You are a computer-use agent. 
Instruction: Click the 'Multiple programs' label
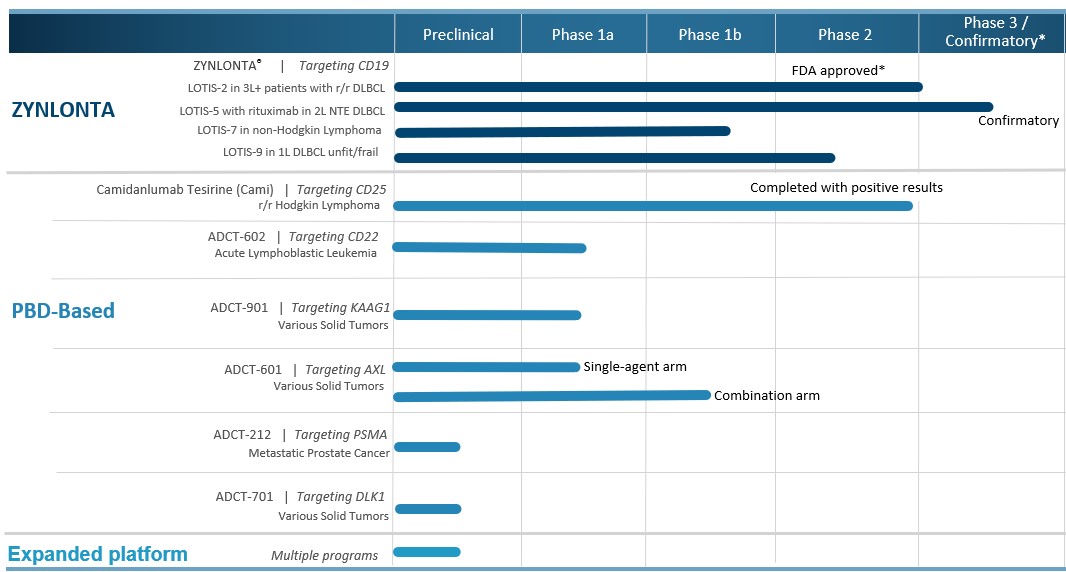pyautogui.click(x=324, y=556)
